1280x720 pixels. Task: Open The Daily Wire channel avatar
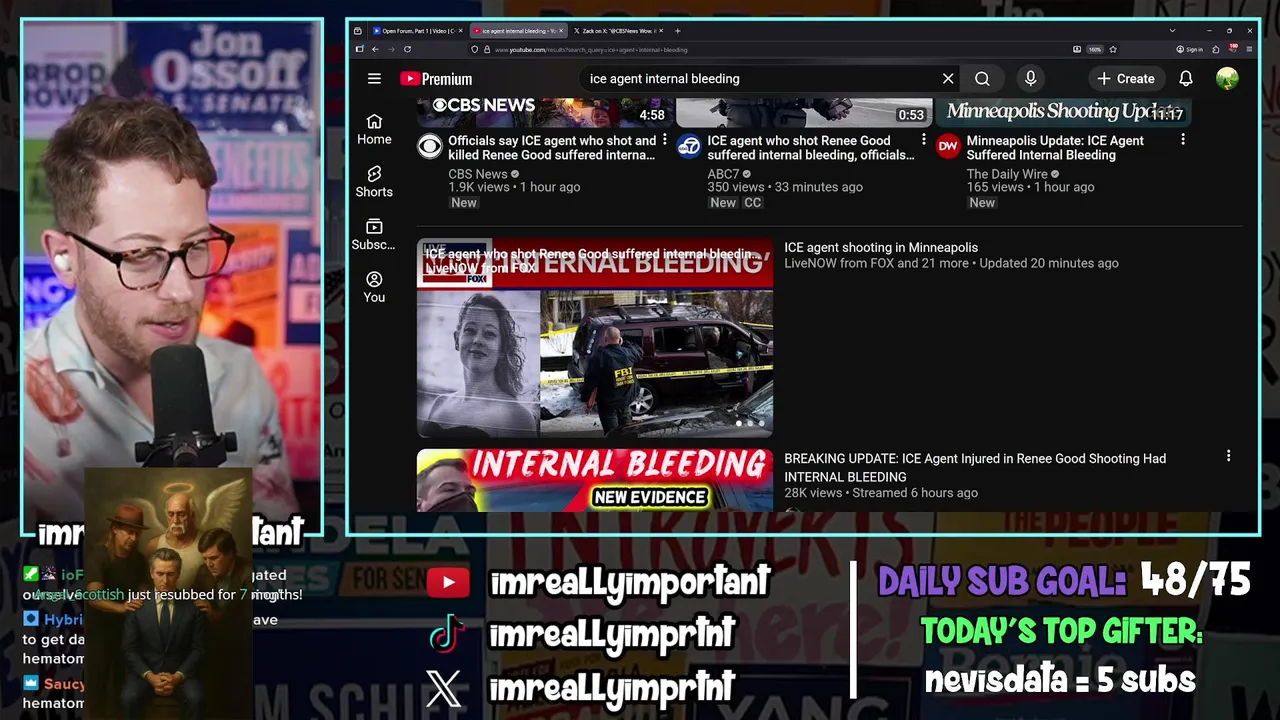pos(948,148)
